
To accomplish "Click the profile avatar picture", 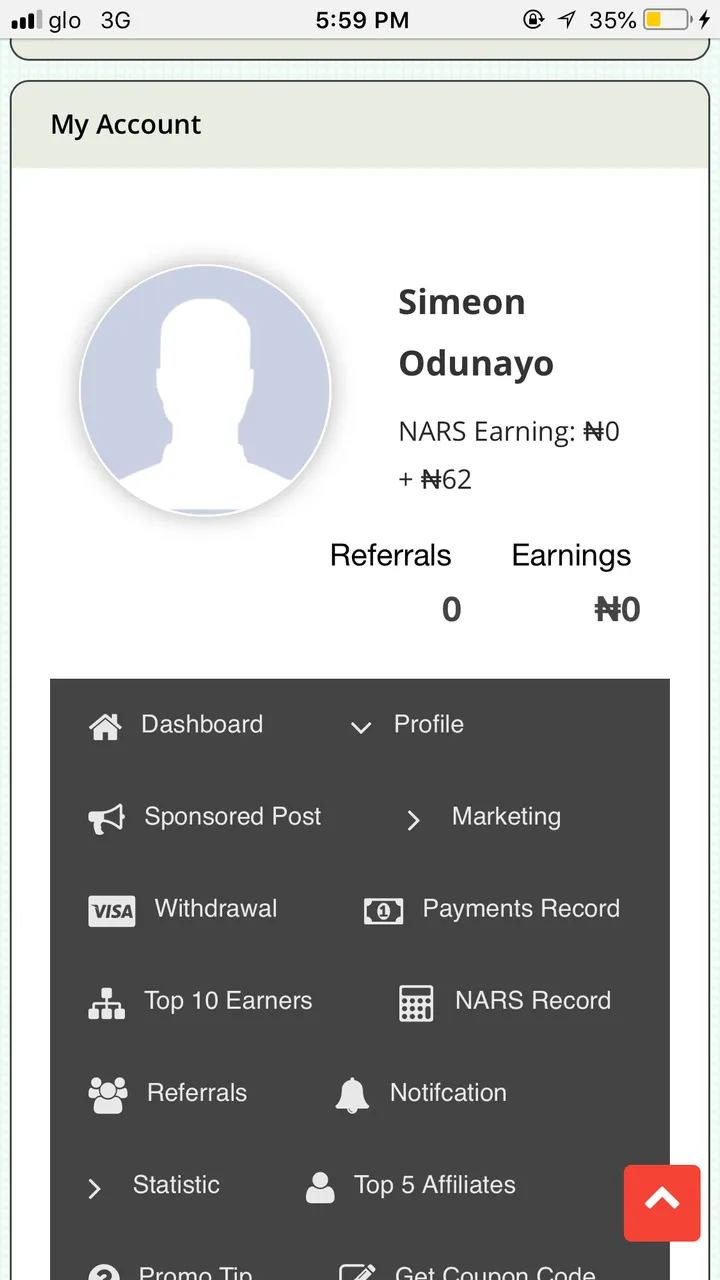I will tap(205, 391).
